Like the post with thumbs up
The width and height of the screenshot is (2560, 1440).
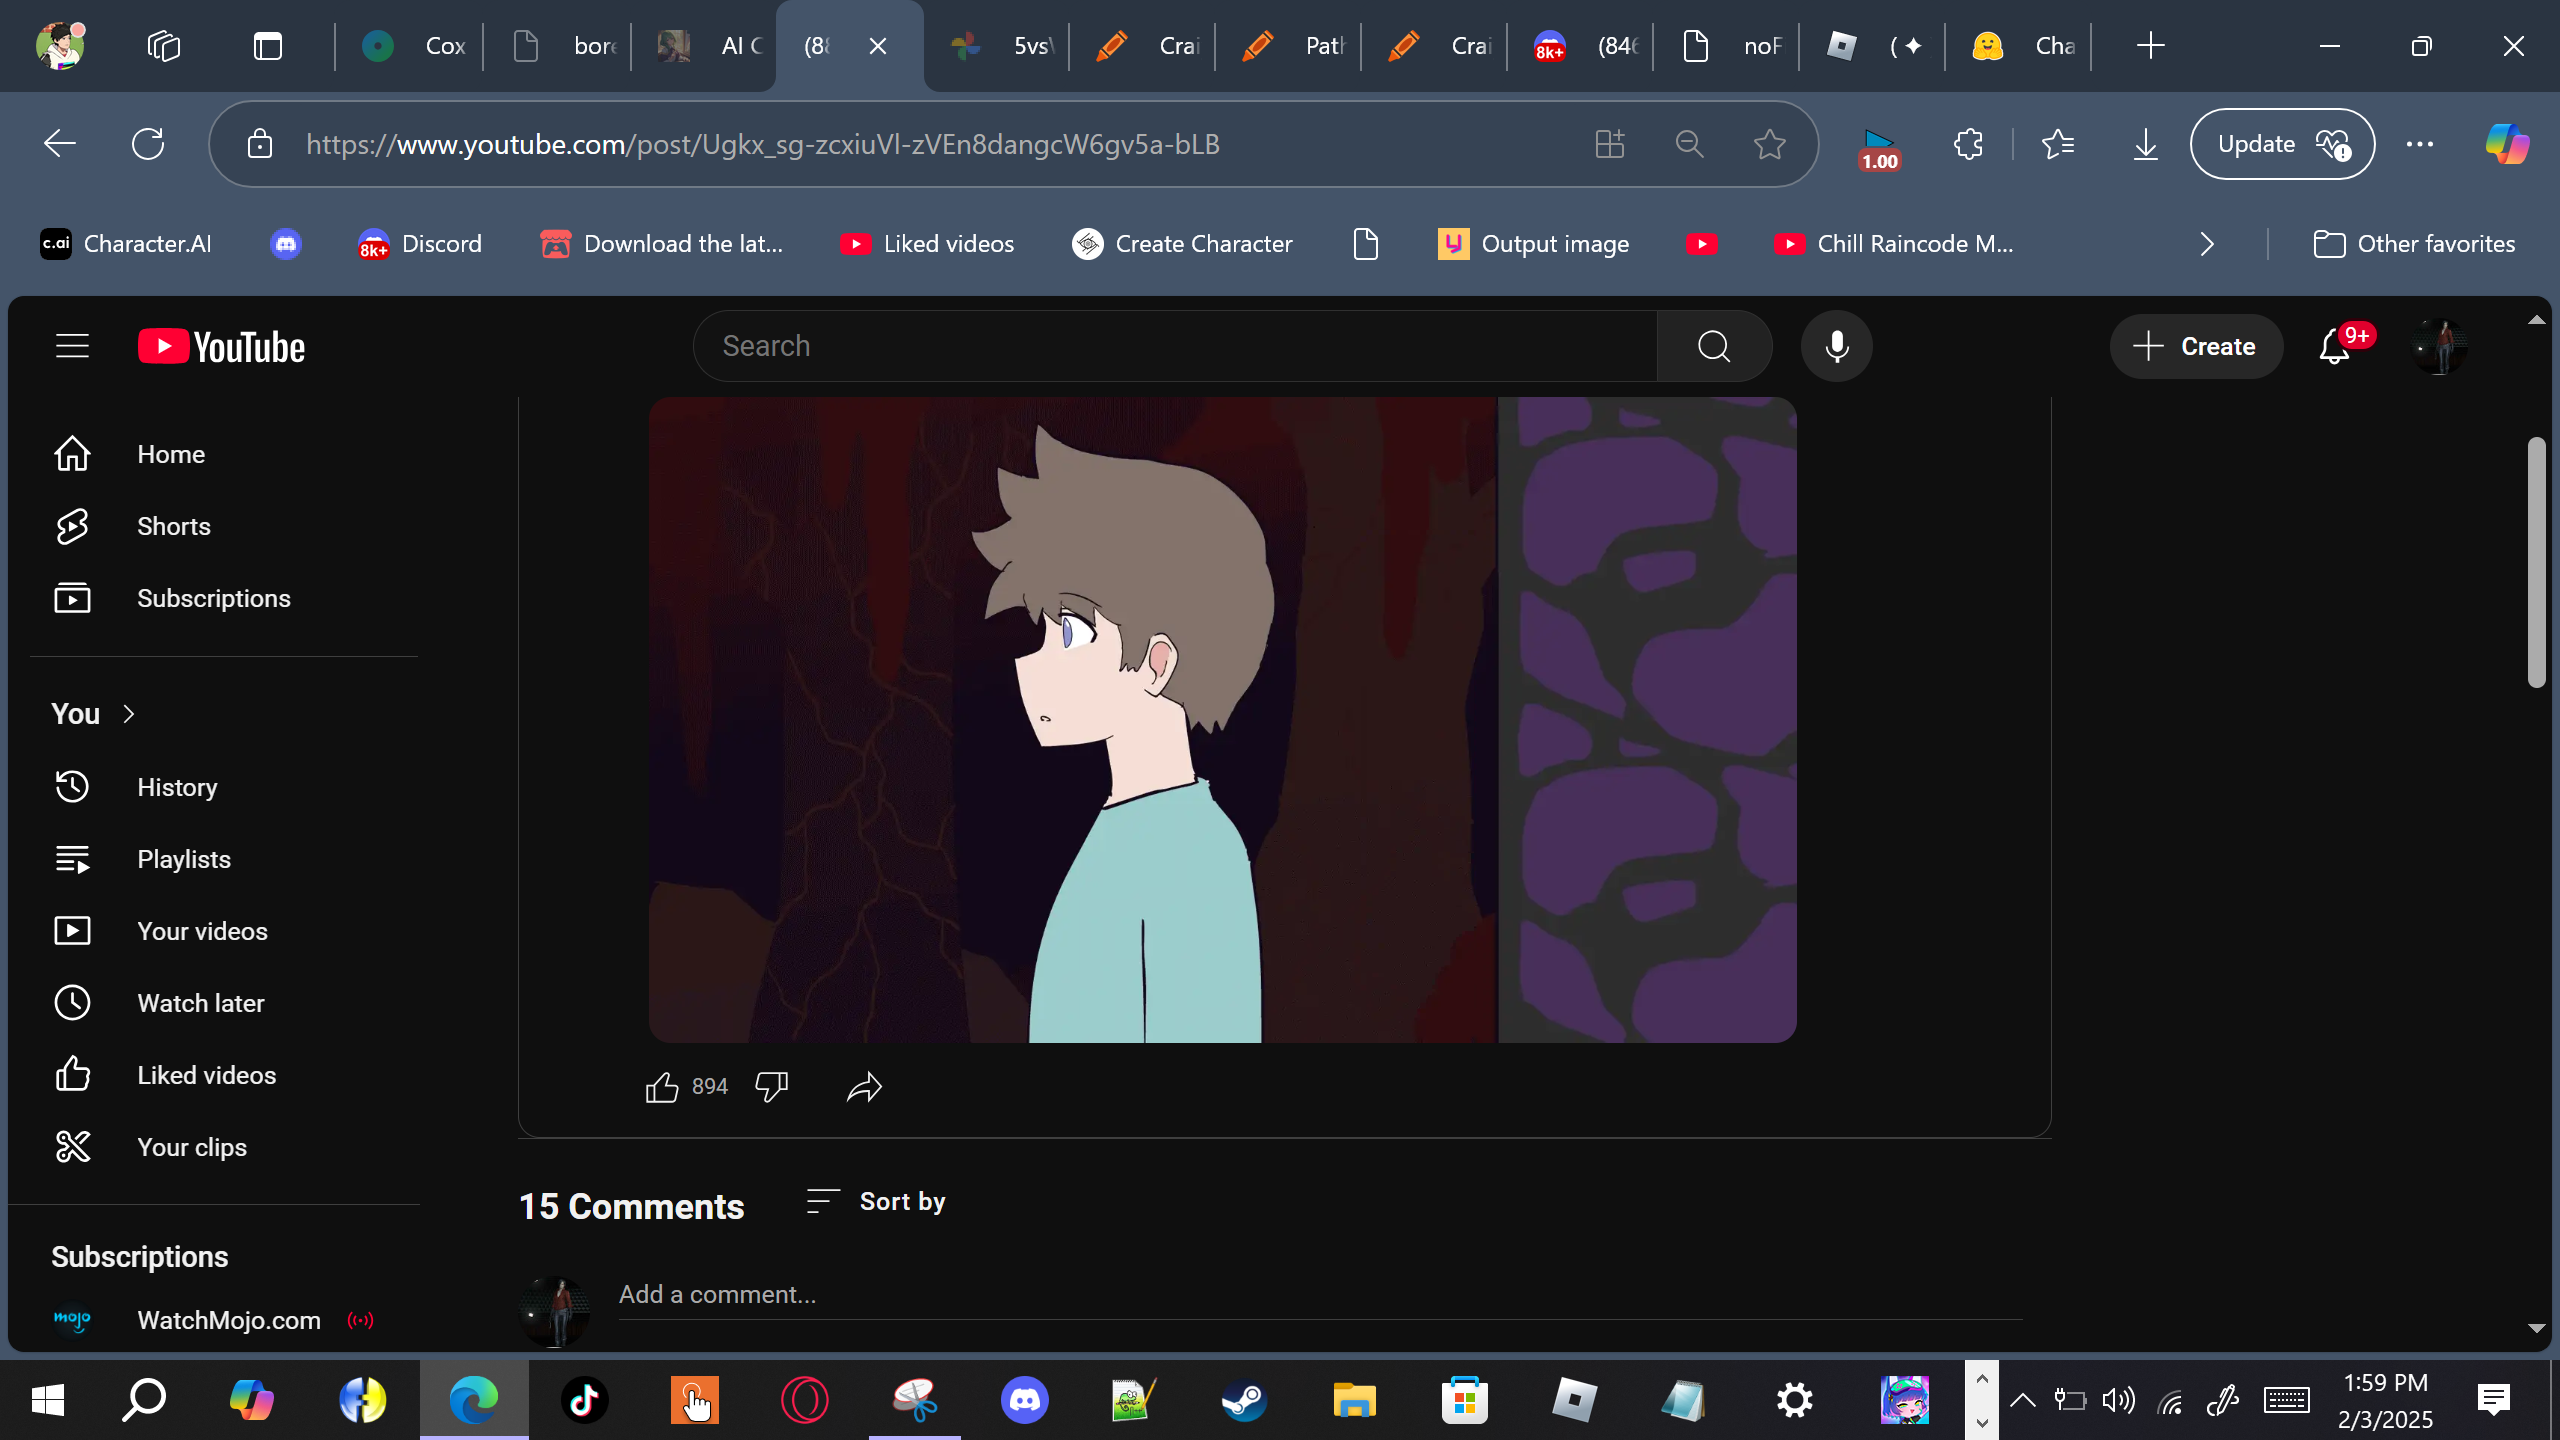point(662,1087)
